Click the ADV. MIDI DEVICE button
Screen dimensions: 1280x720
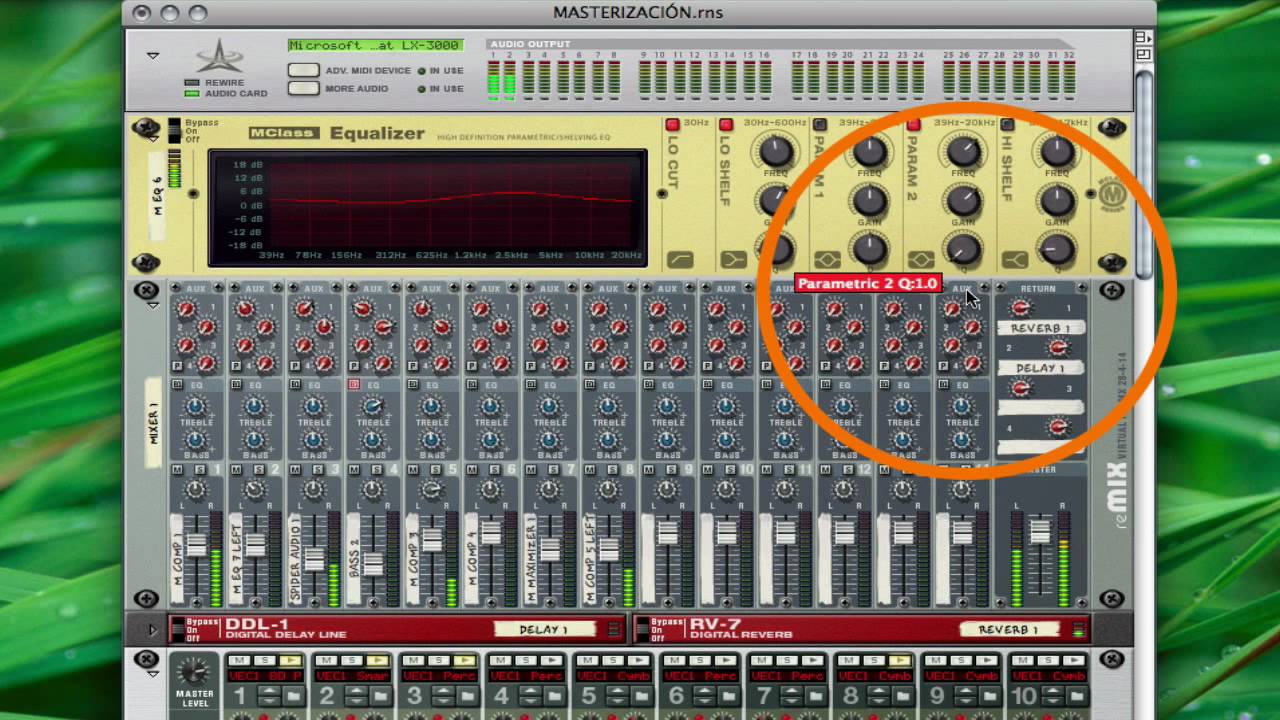pyautogui.click(x=304, y=71)
